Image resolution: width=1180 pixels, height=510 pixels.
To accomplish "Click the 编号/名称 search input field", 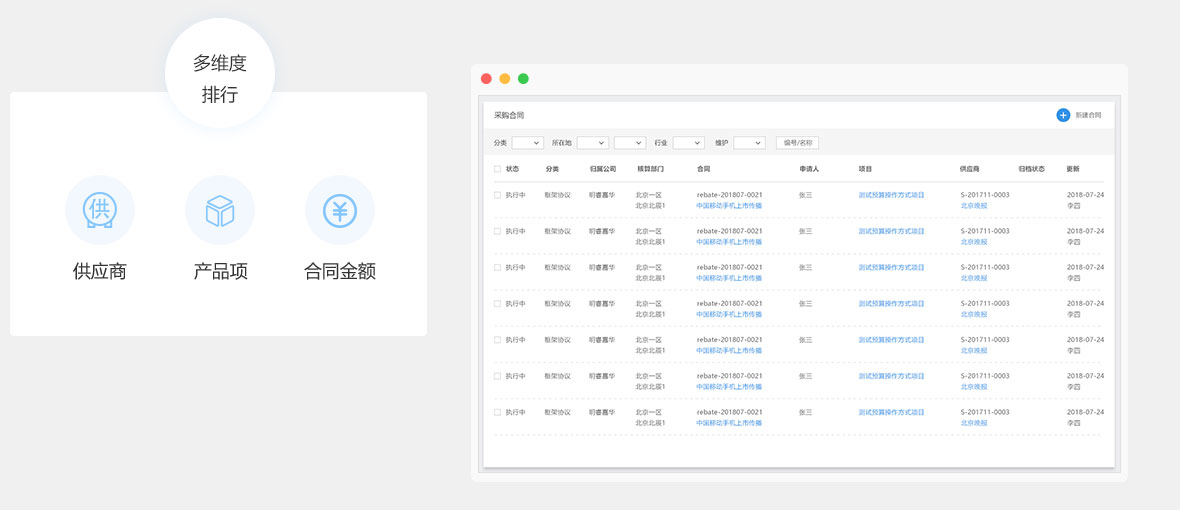I will click(x=797, y=143).
